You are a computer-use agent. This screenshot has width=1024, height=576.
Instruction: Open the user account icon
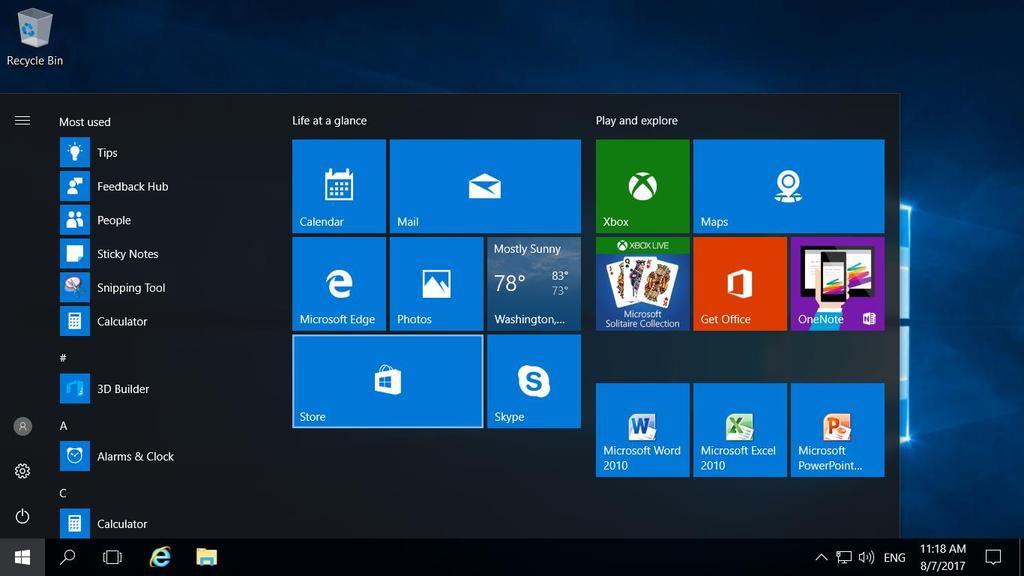(x=22, y=426)
